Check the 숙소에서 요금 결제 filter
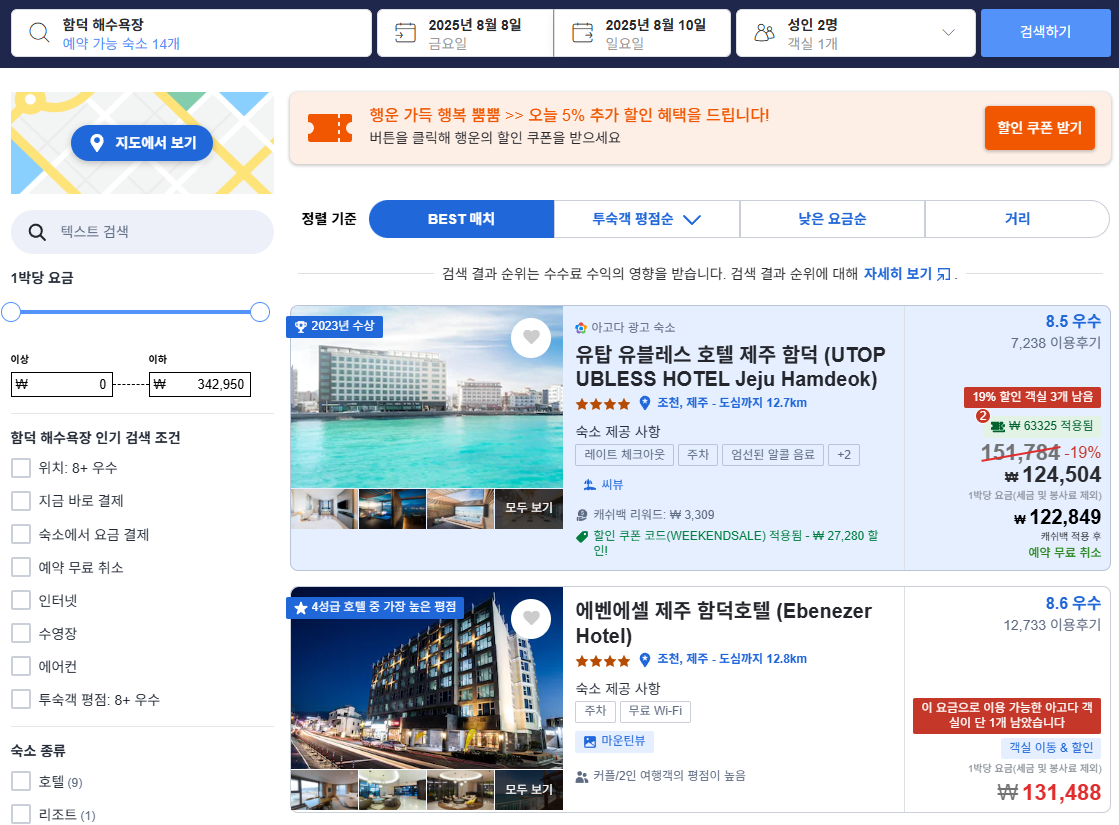 tap(21, 535)
